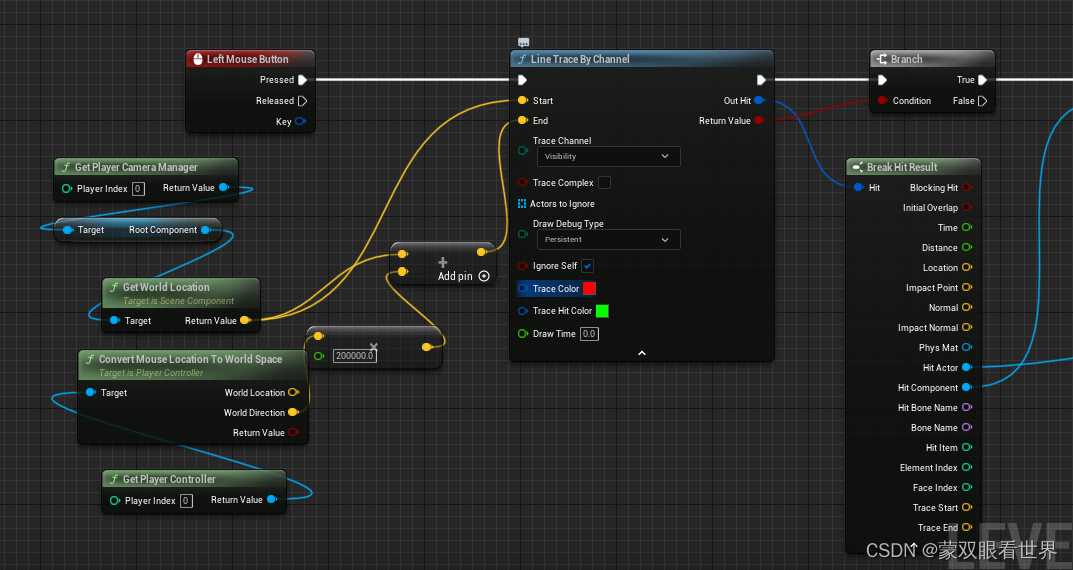The image size is (1073, 570).
Task: Click the Line Trace Return Value red pin
Action: pos(759,120)
